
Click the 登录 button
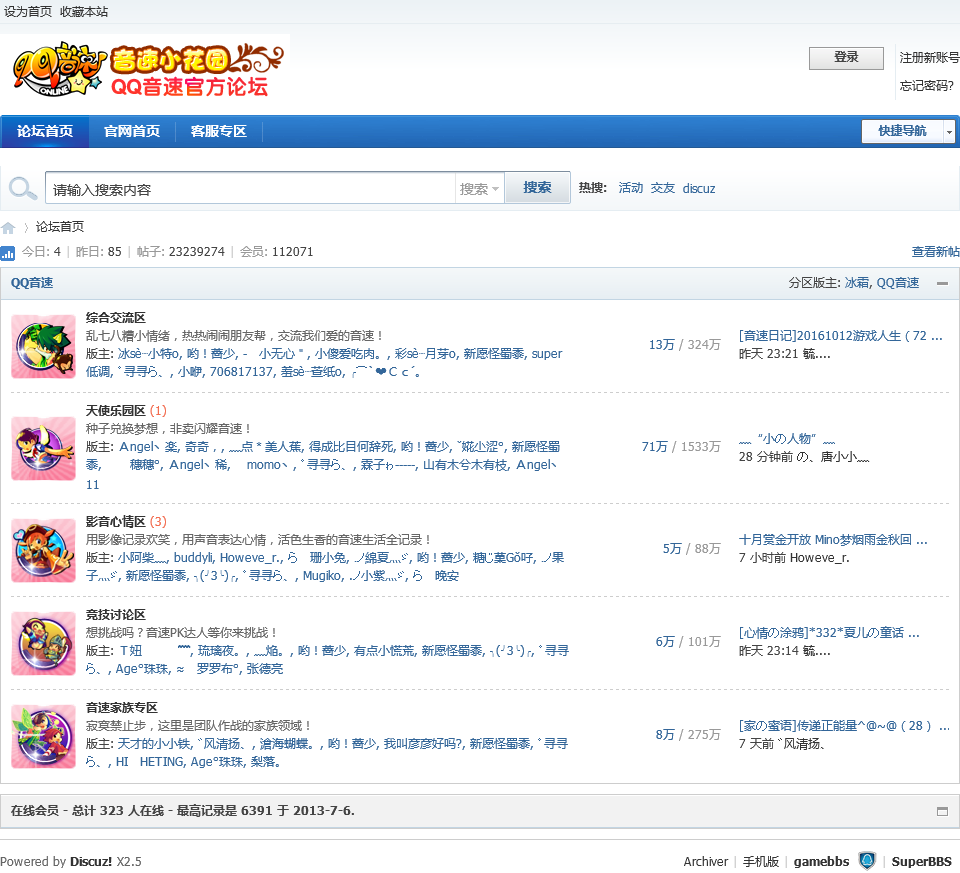tap(846, 58)
